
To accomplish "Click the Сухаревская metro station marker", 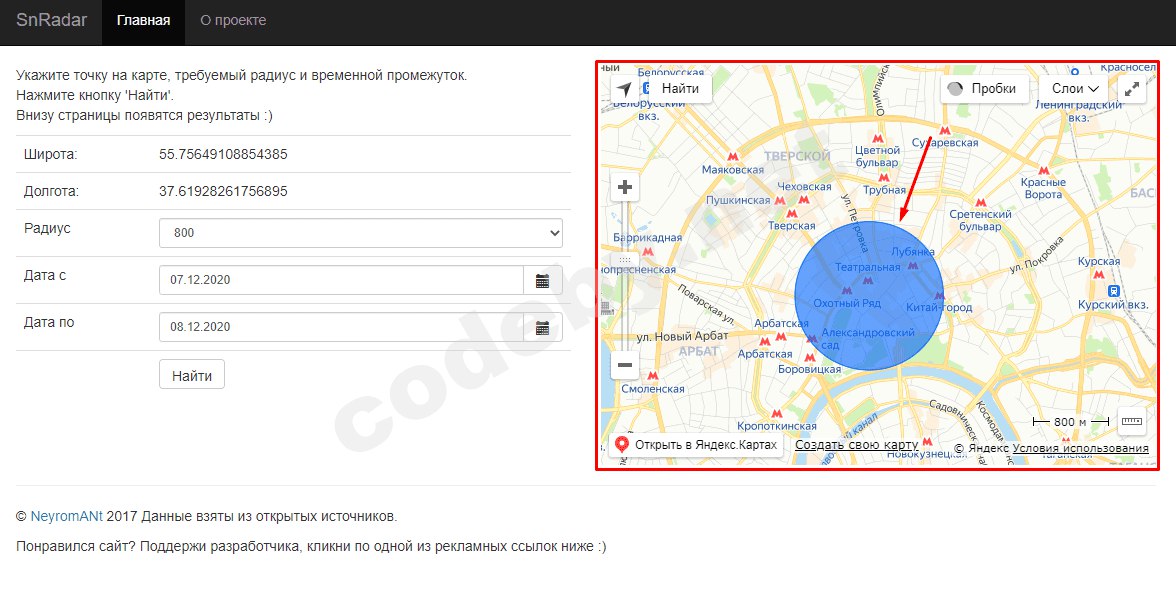I will pos(945,130).
